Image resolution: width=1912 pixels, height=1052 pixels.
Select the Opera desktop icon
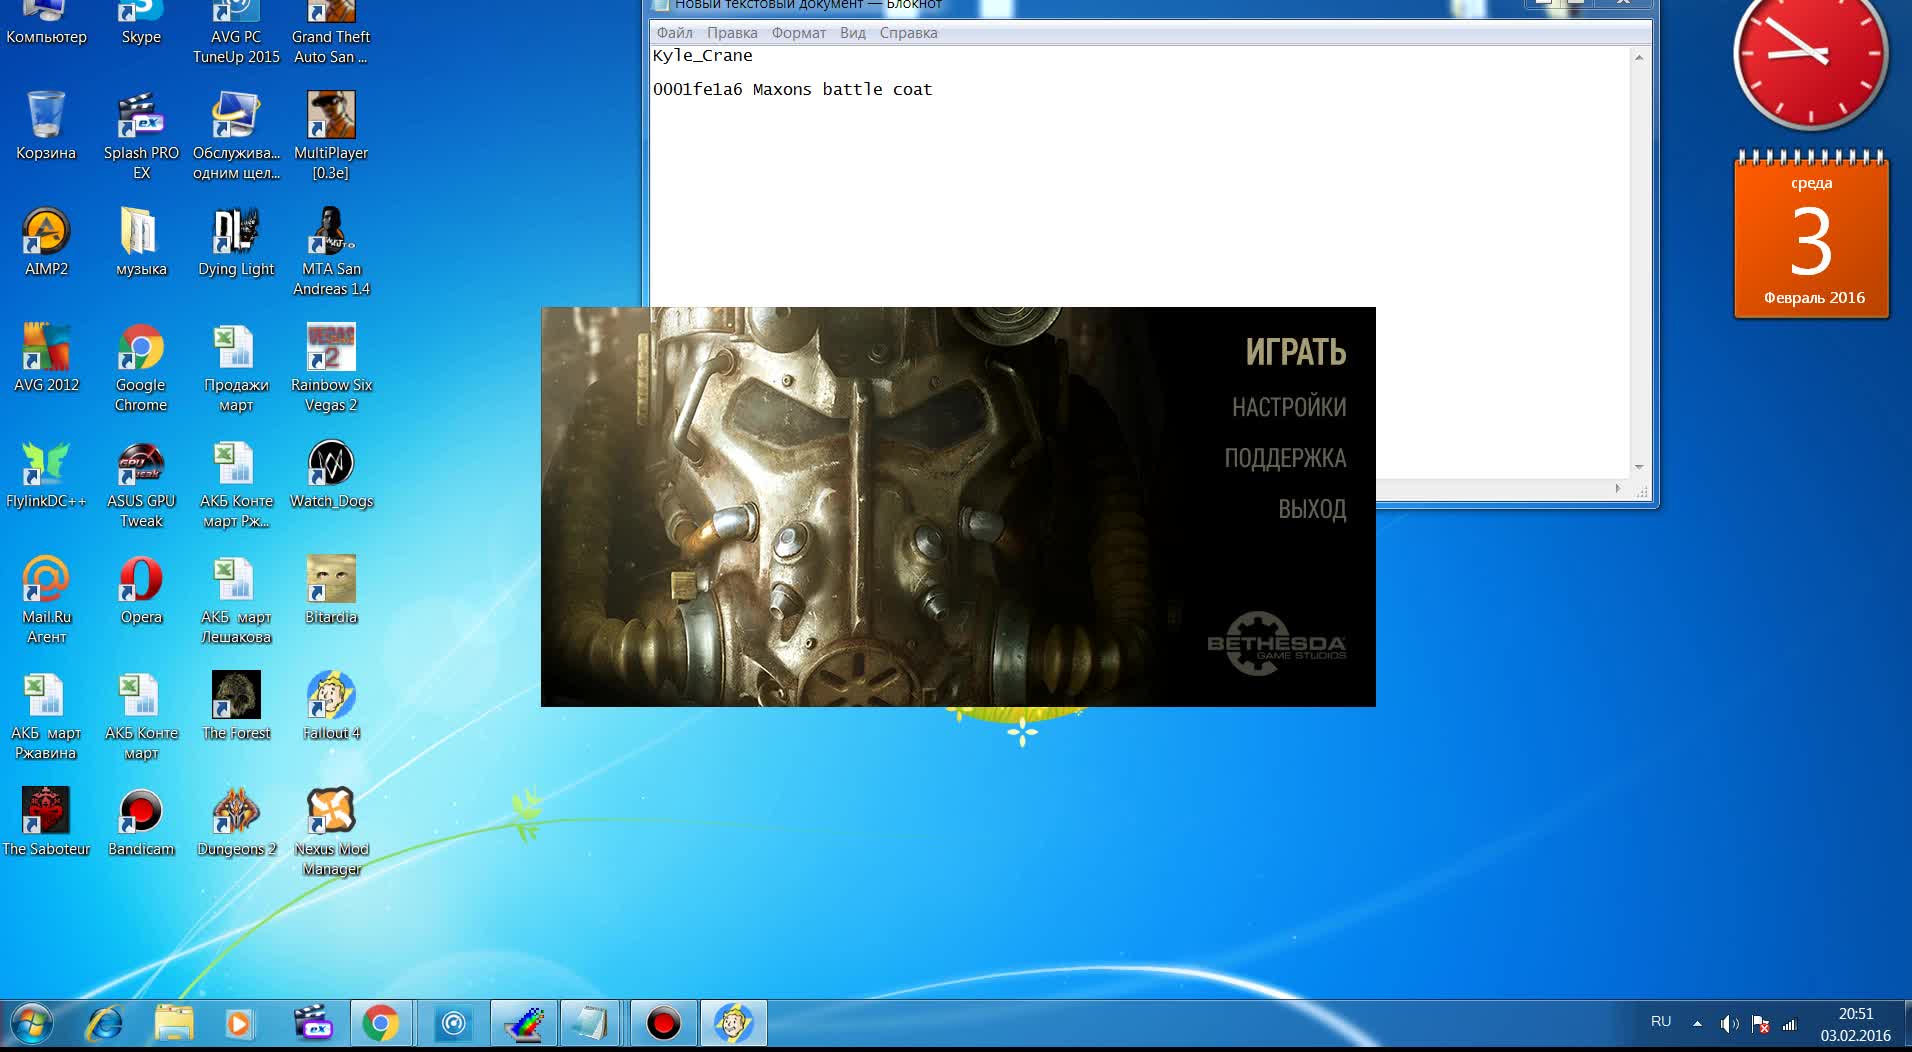tap(141, 580)
